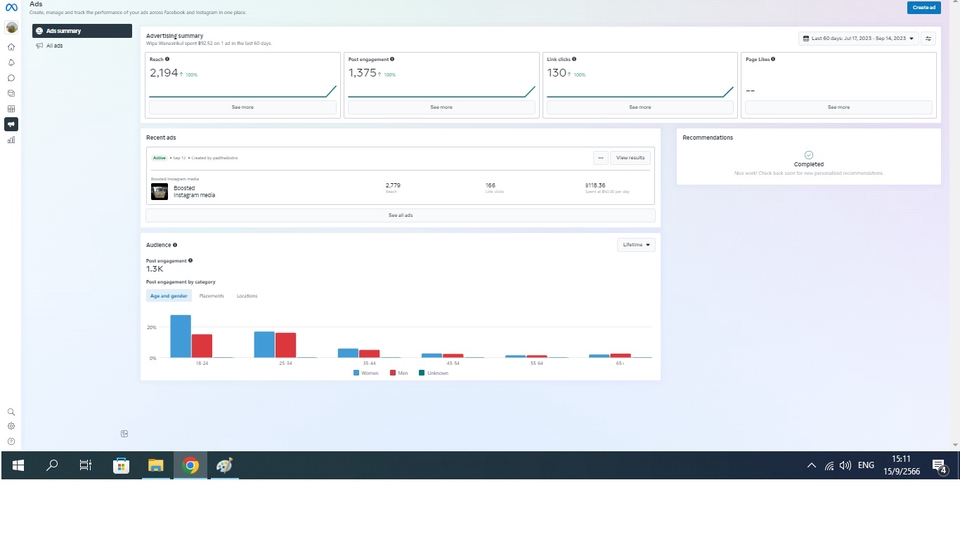Click the Post engagement value 1,375
The image size is (960, 539).
click(x=362, y=73)
